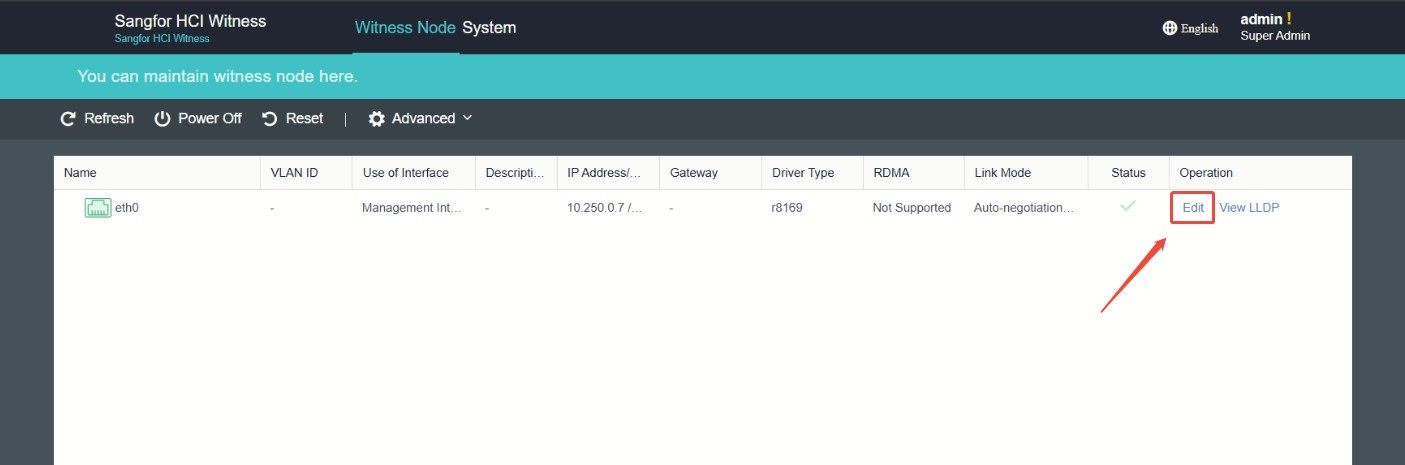Expand the Advanced dropdown chevron
The image size is (1405, 465).
467,118
